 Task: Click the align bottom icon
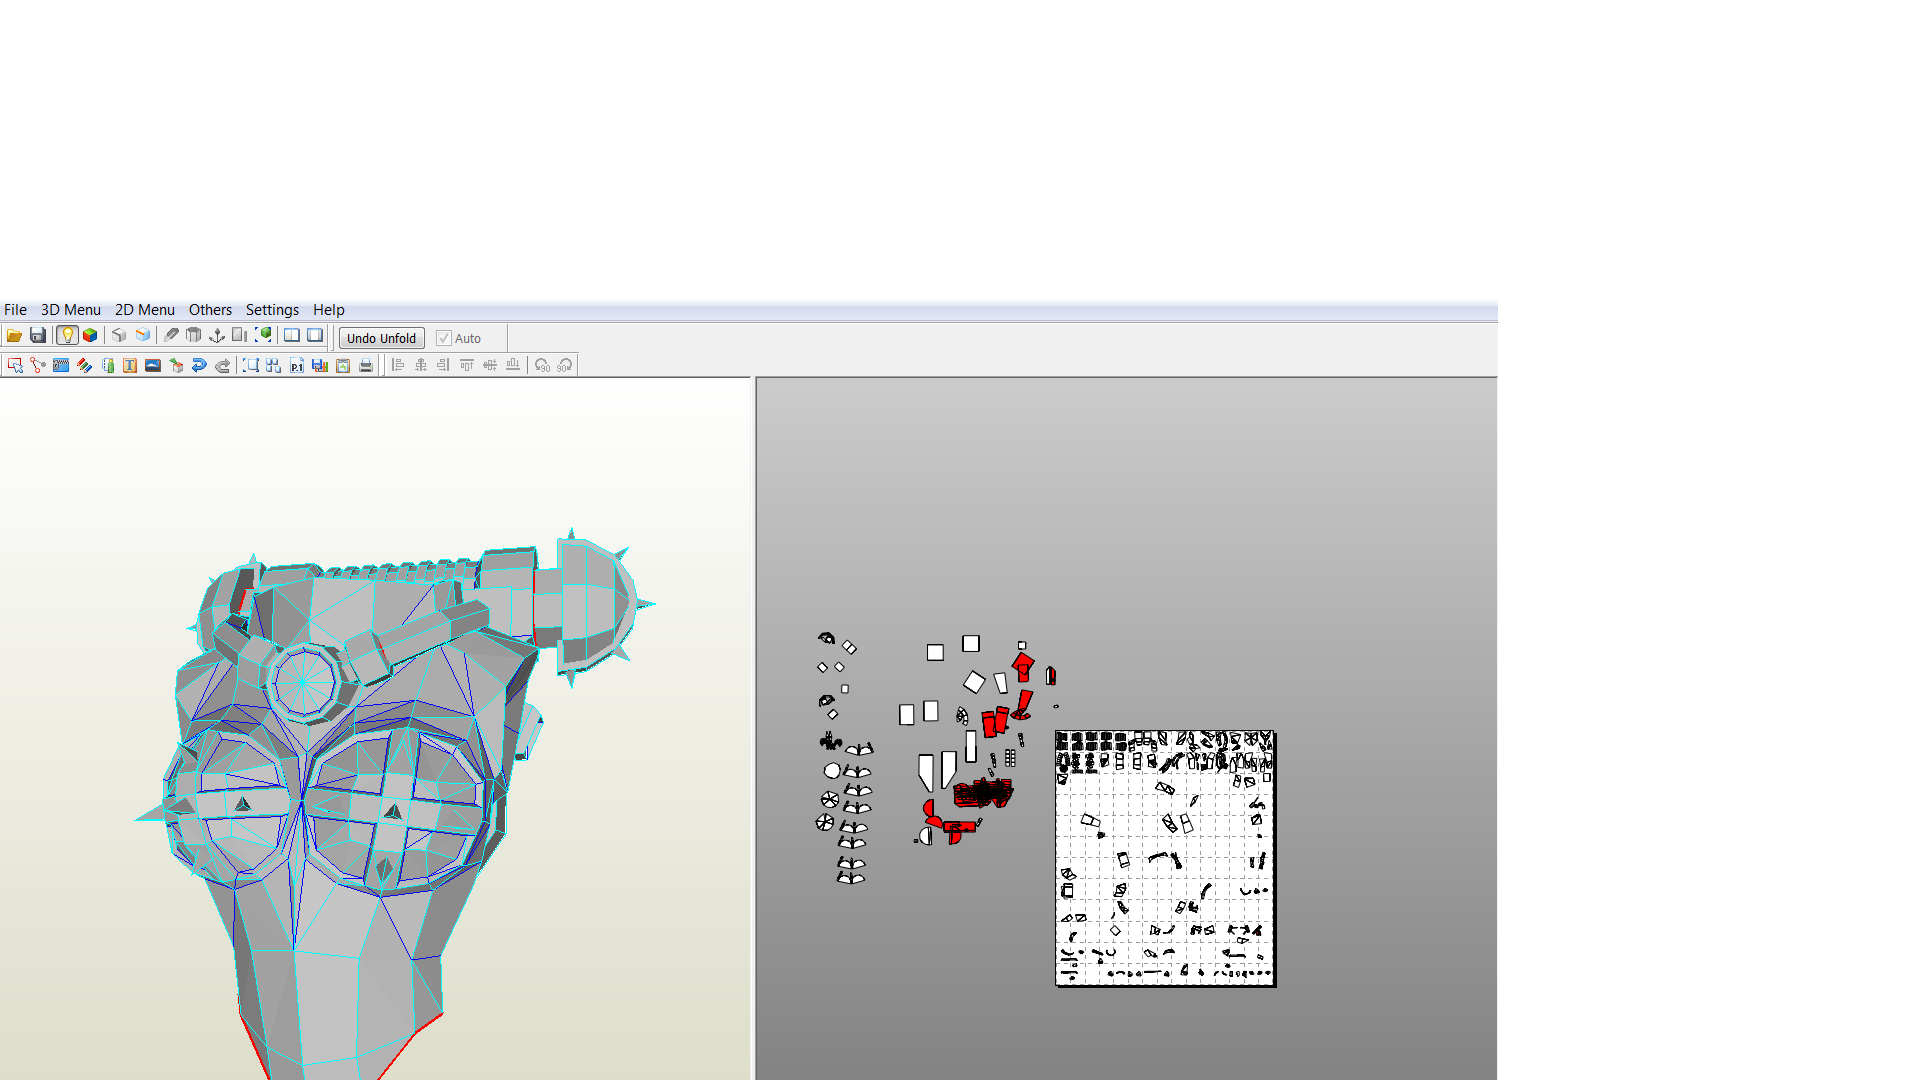click(x=513, y=366)
